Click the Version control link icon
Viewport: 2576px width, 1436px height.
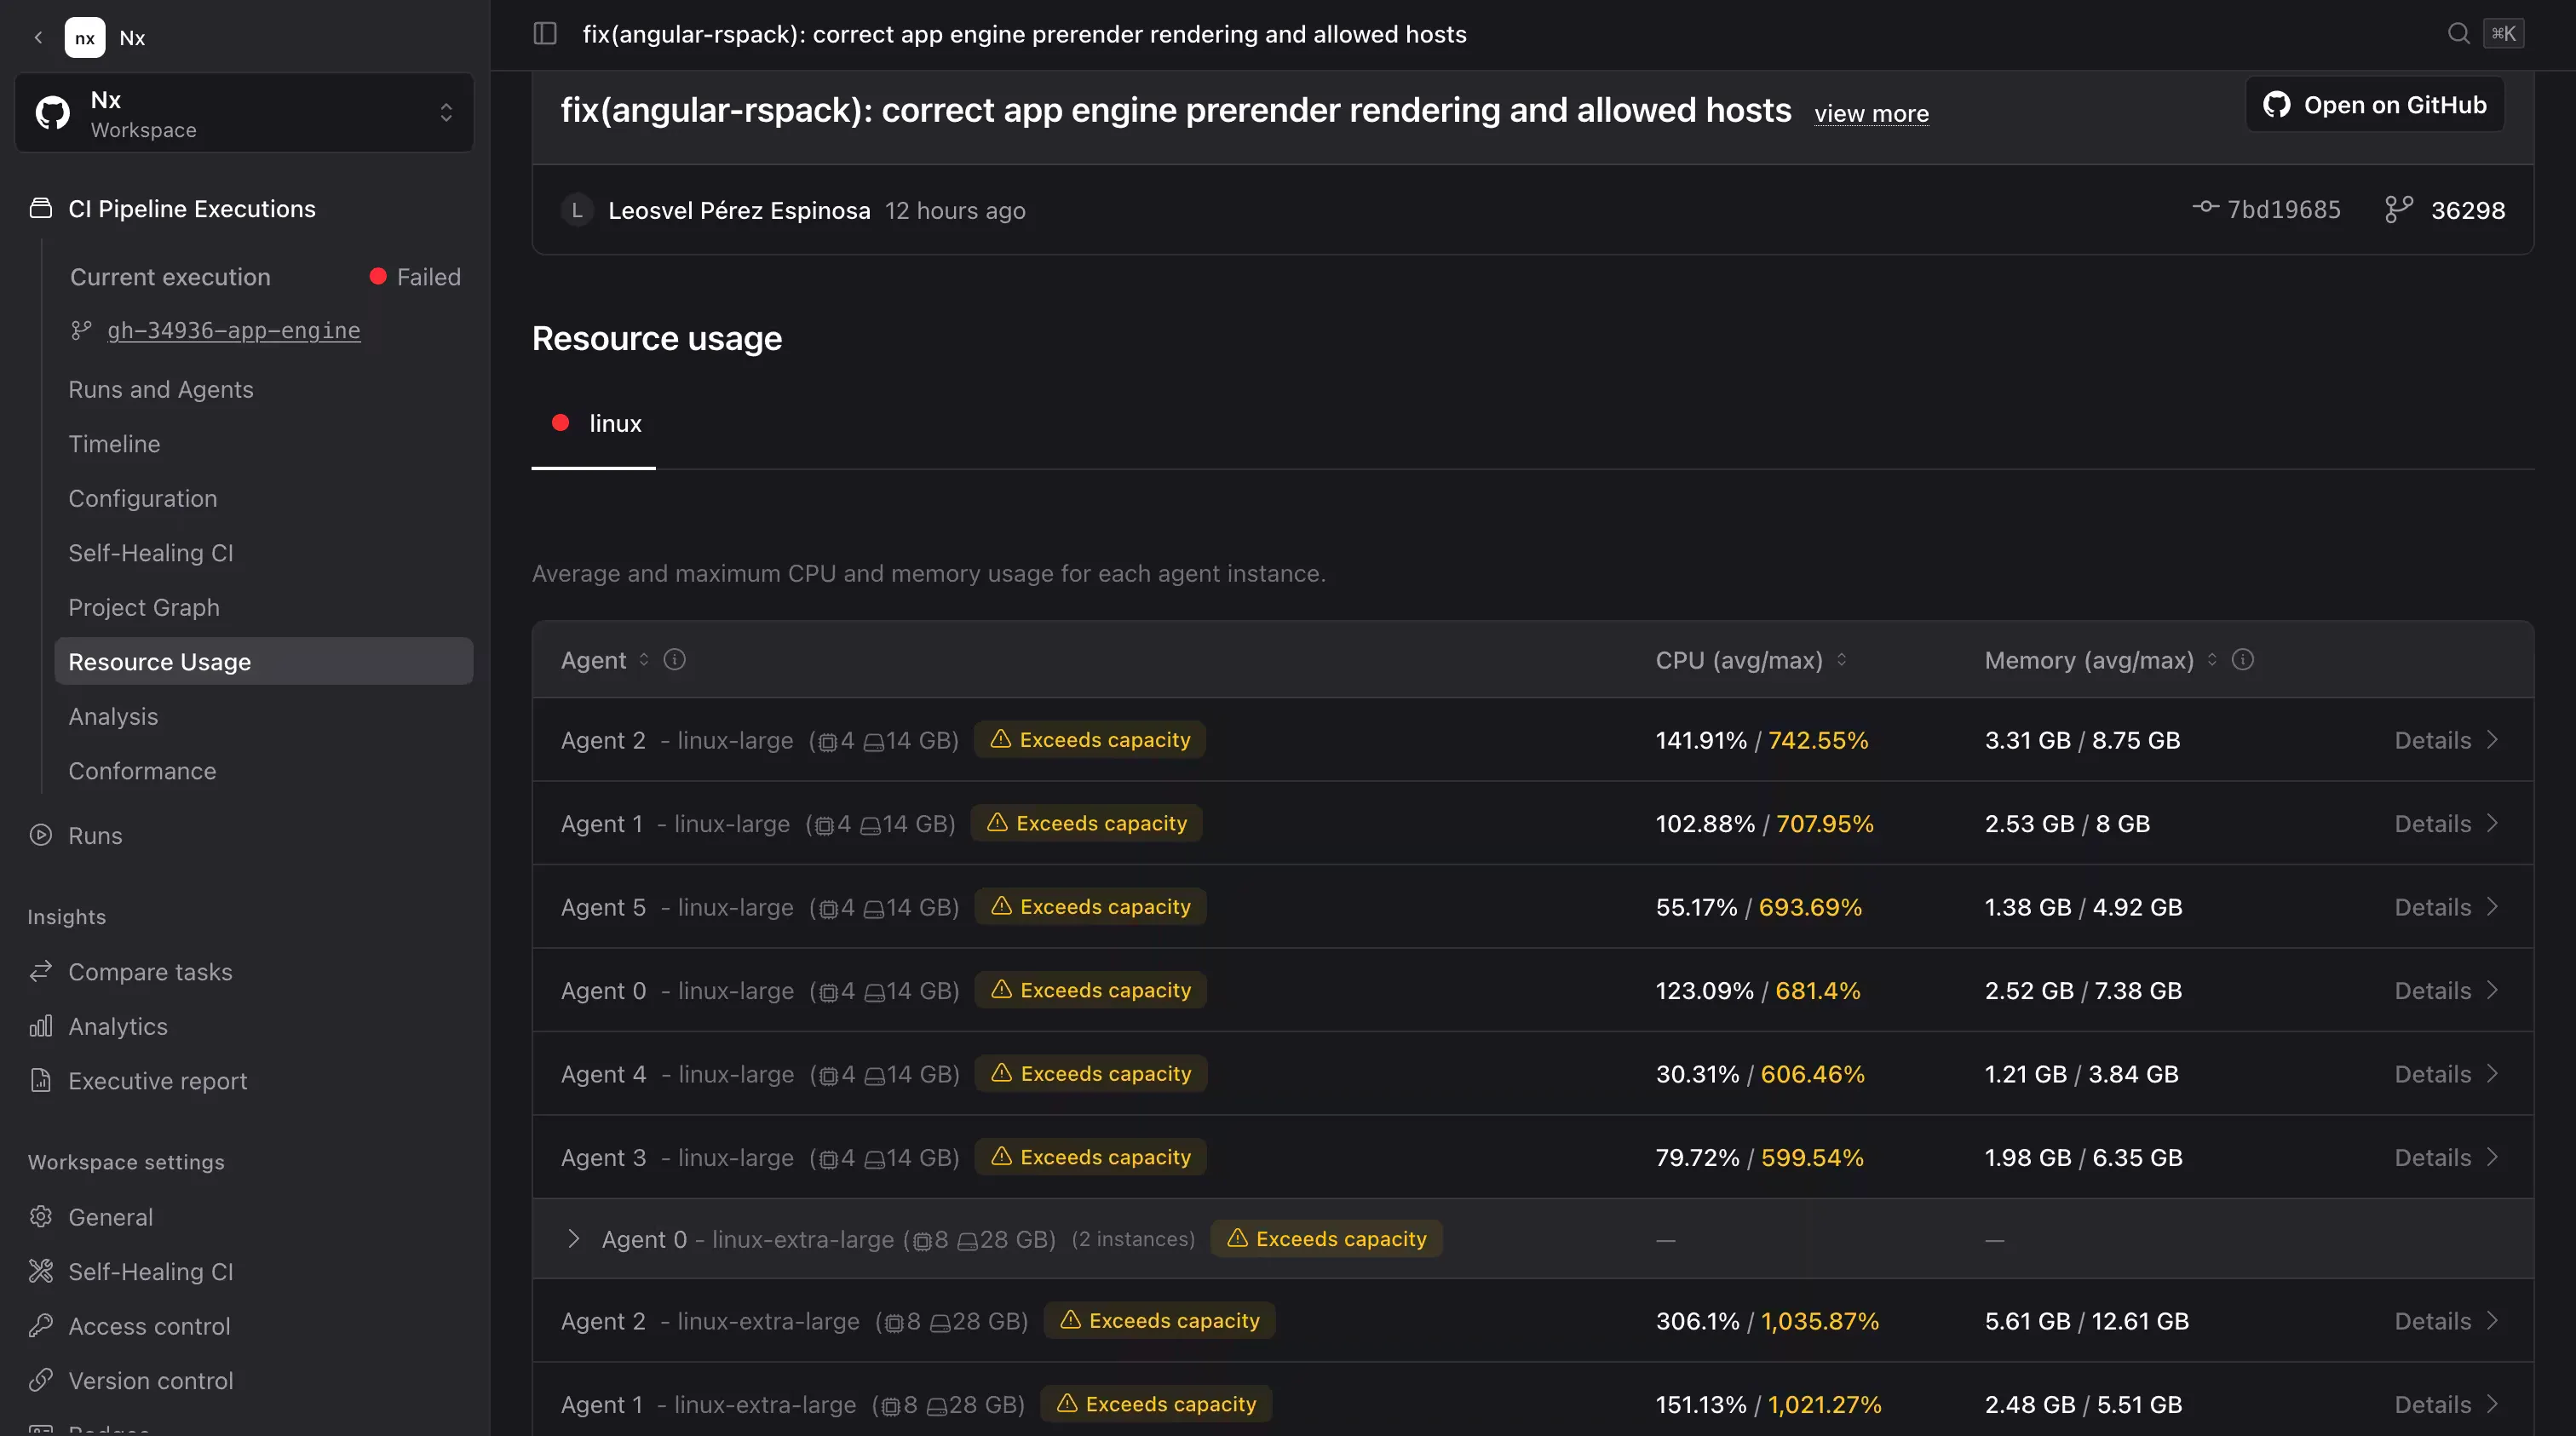(x=41, y=1381)
